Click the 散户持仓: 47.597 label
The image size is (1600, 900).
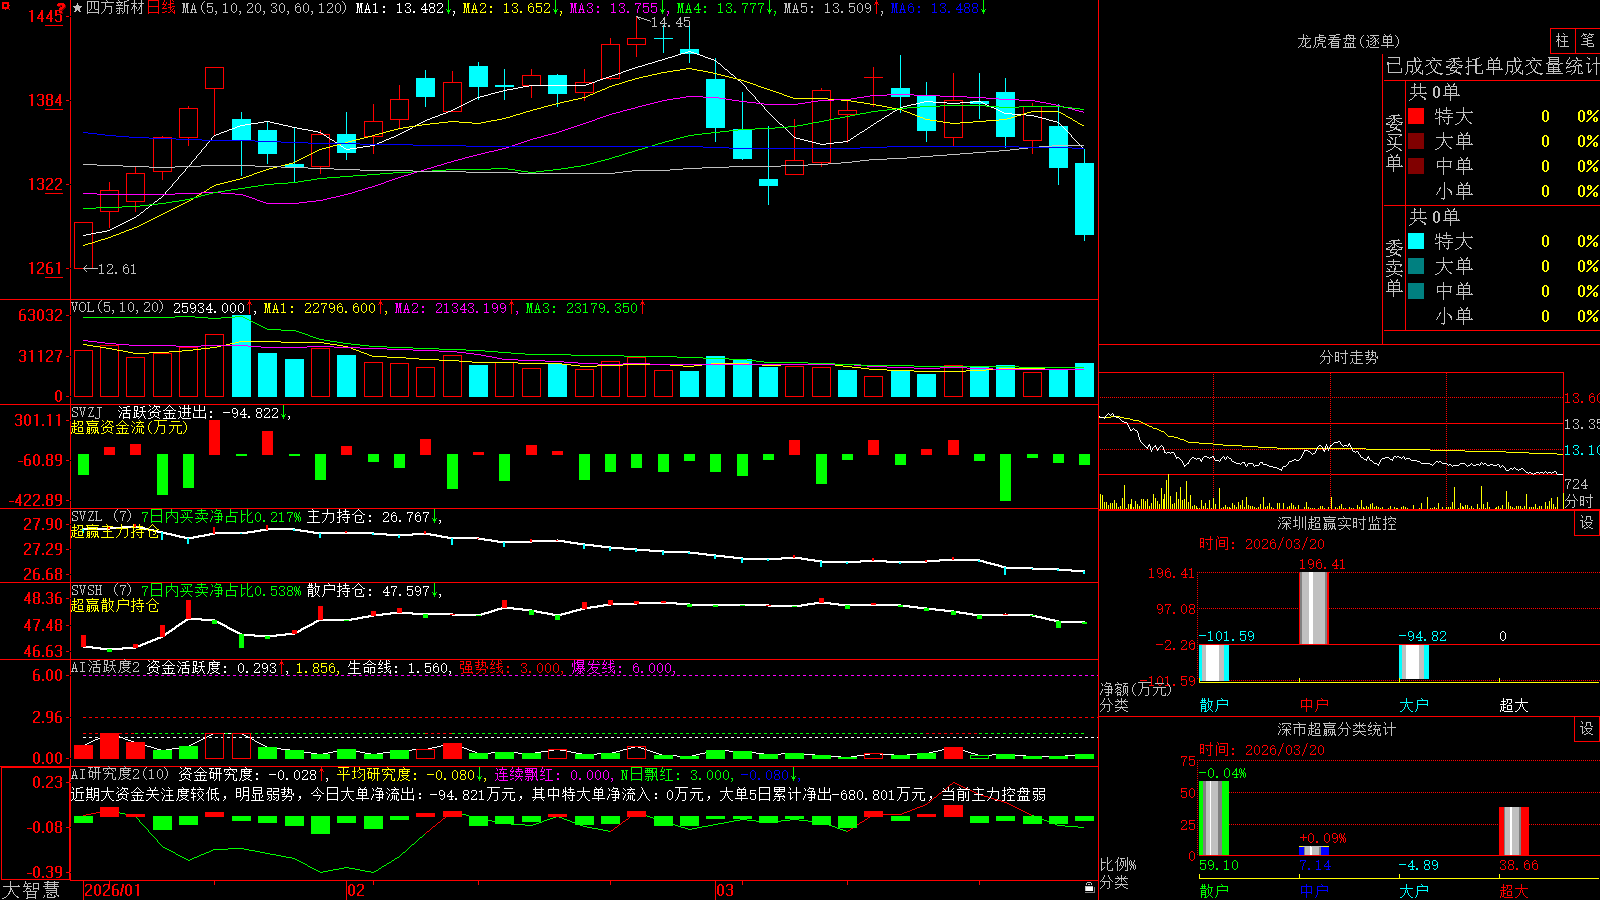[373, 591]
